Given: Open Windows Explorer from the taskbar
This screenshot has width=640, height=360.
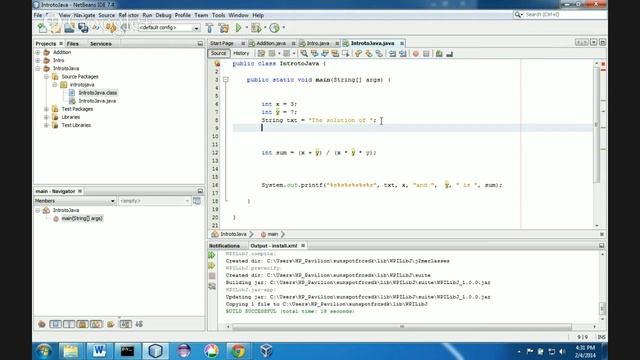Looking at the screenshot, I should pos(71,351).
